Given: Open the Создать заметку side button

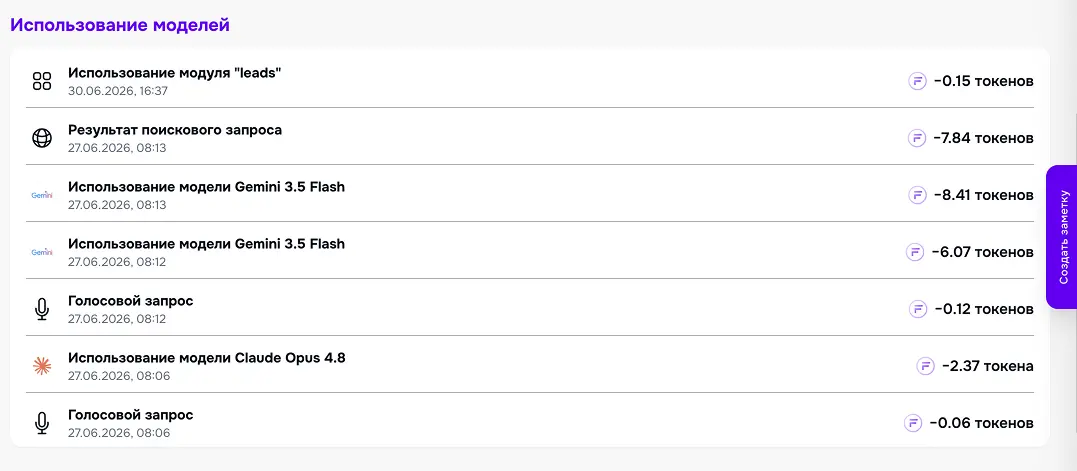Looking at the screenshot, I should coord(1062,237).
